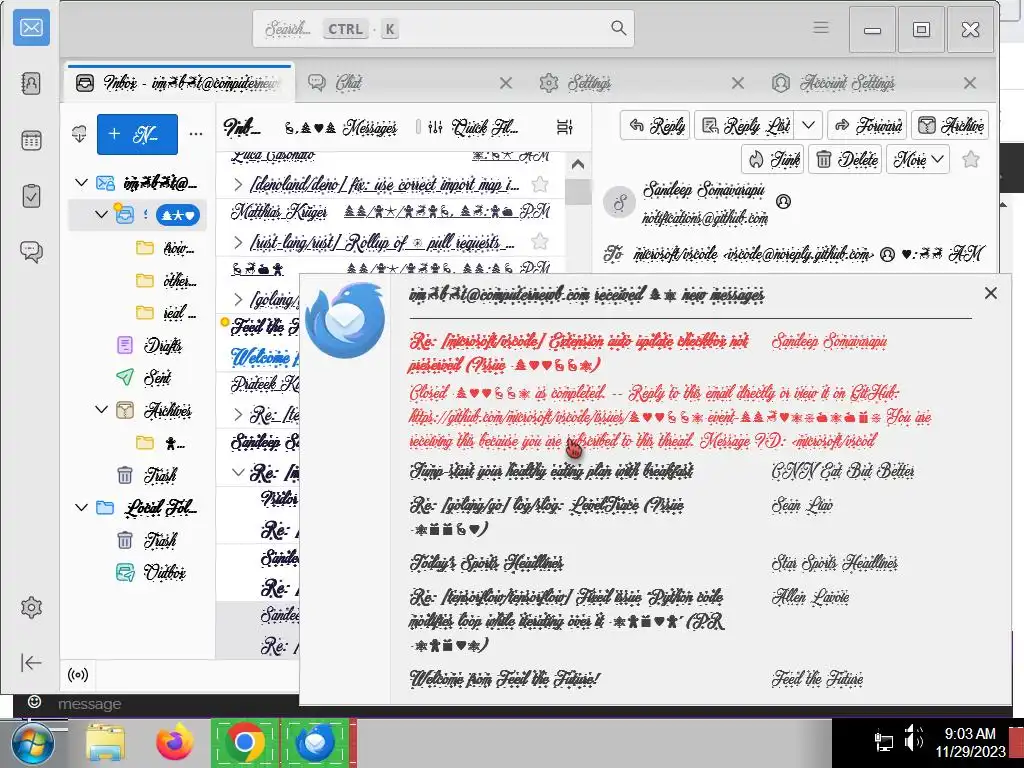Screen dimensions: 1024x768
Task: Click Thunderbird icon in taskbar
Action: [x=315, y=743]
